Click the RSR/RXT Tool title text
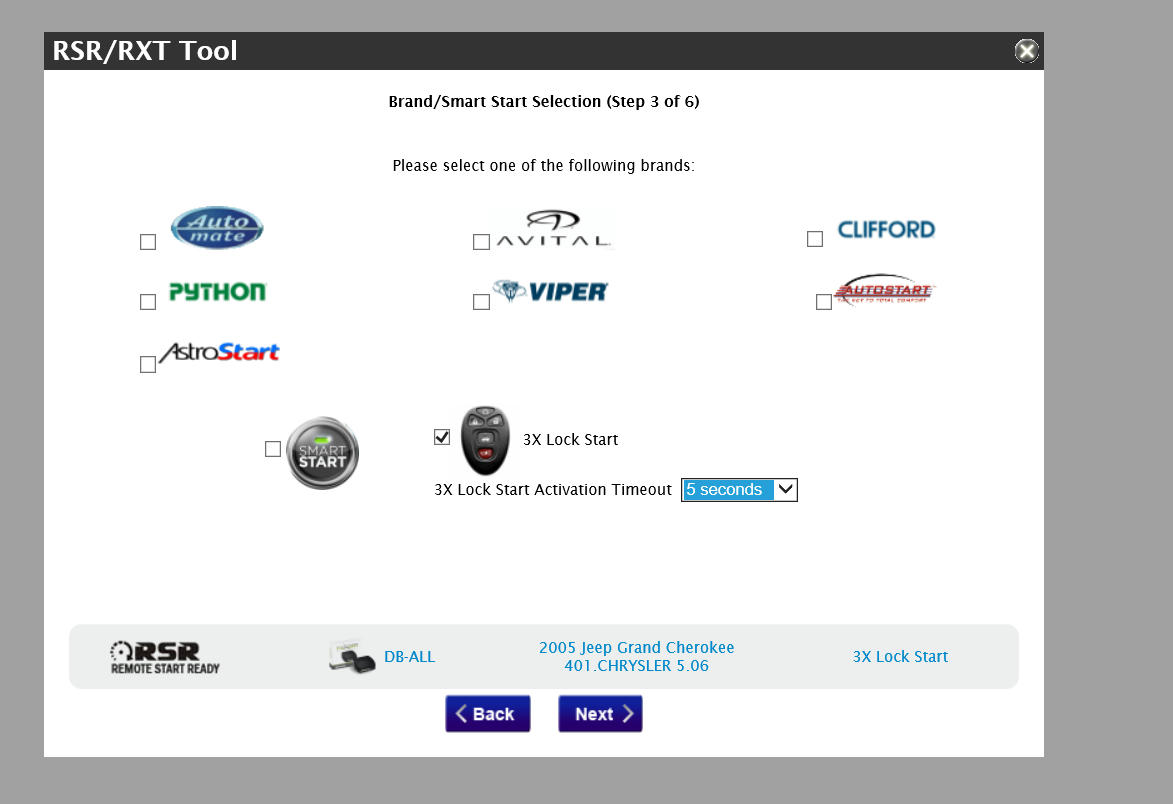1173x804 pixels. pyautogui.click(x=145, y=51)
